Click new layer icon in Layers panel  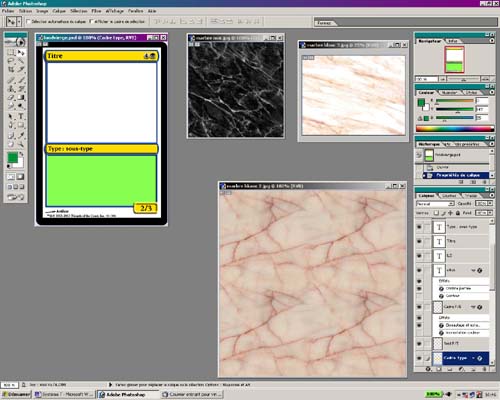[473, 369]
